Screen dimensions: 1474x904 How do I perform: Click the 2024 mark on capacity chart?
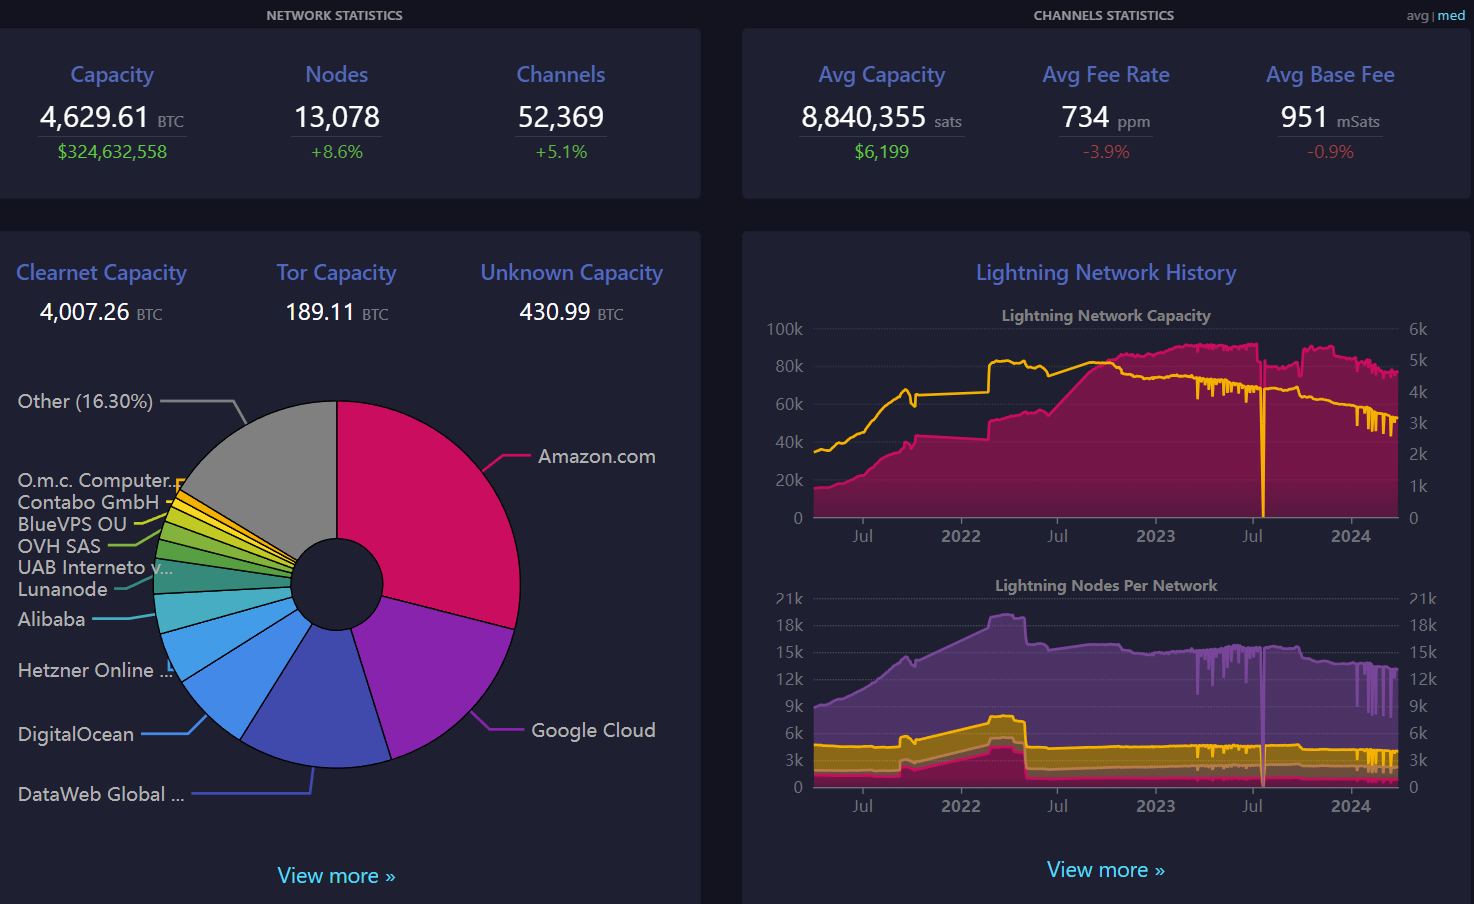coord(1351,536)
